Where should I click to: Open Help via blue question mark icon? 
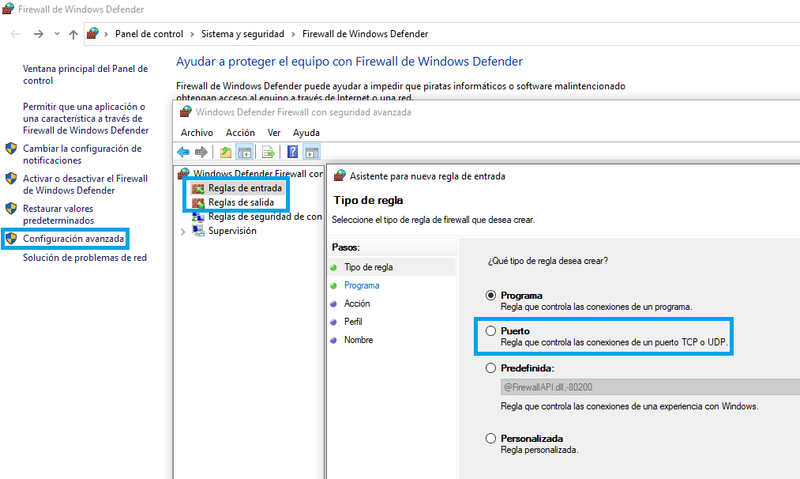tap(292, 152)
